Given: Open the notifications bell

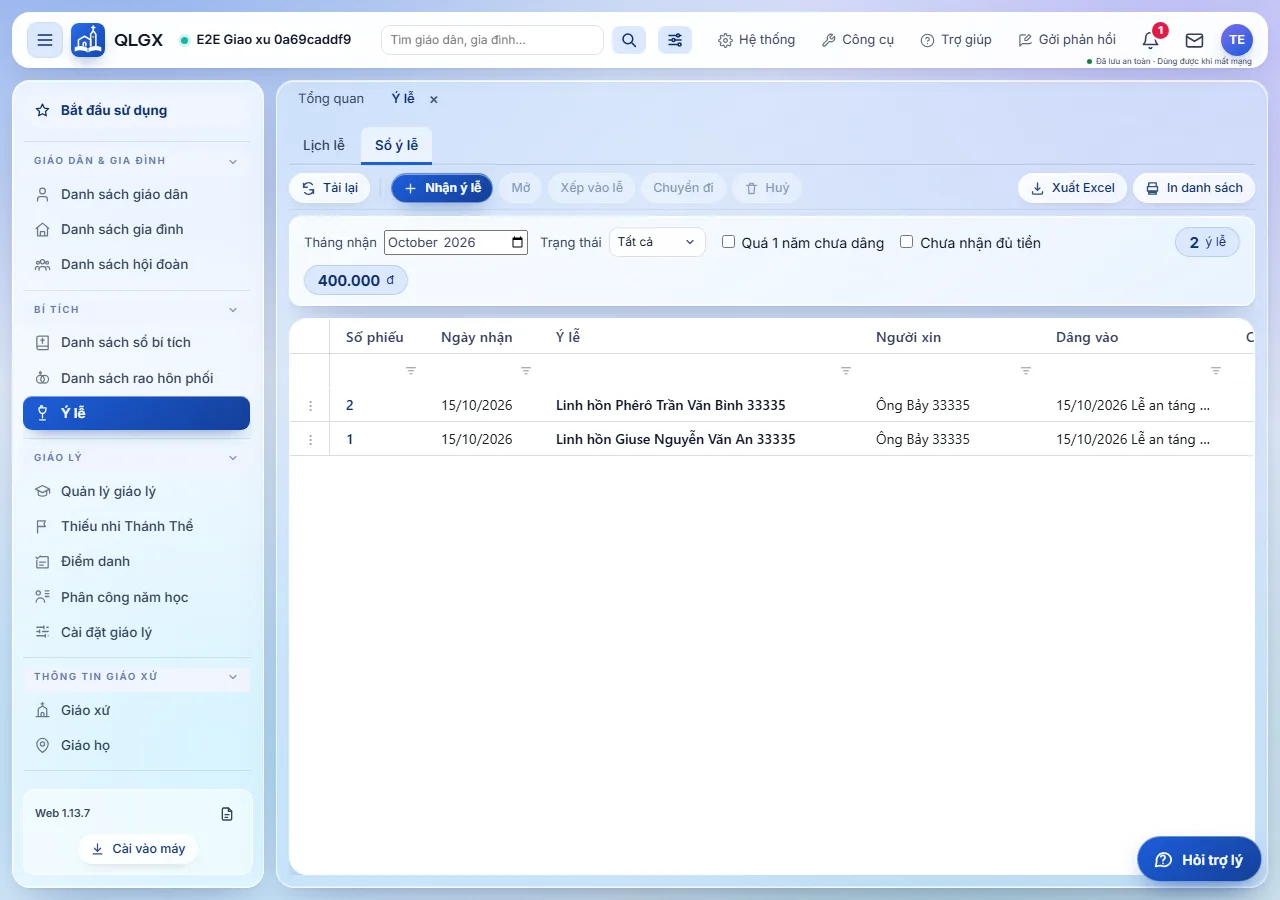Looking at the screenshot, I should pos(1151,40).
